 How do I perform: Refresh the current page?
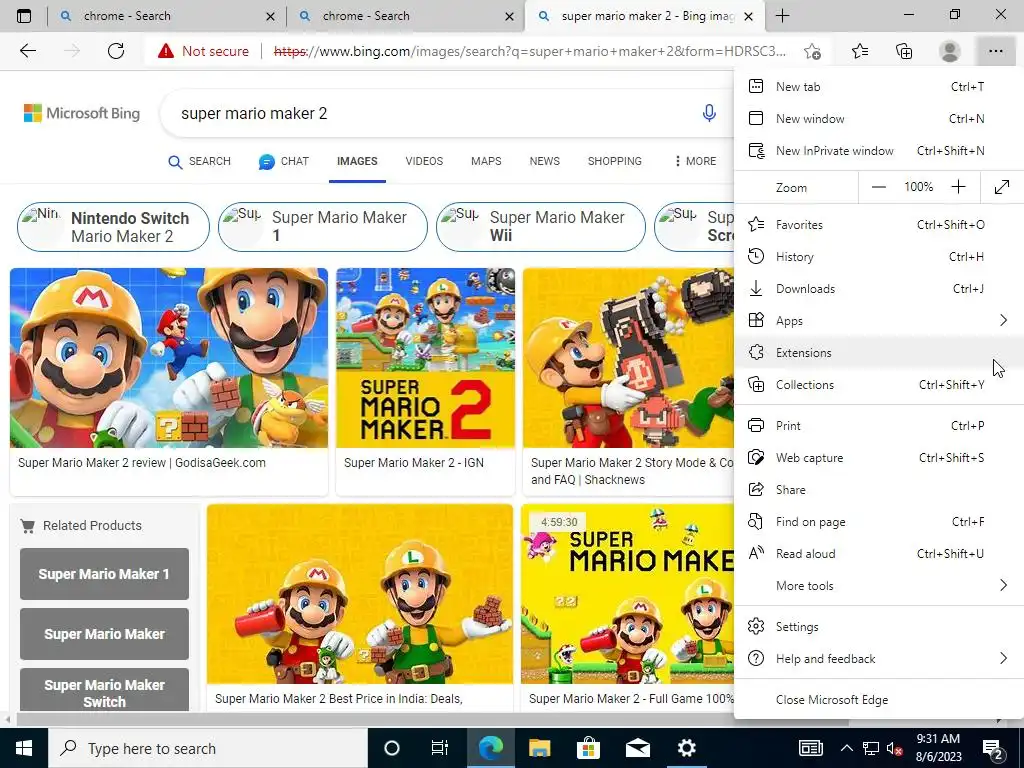[116, 51]
